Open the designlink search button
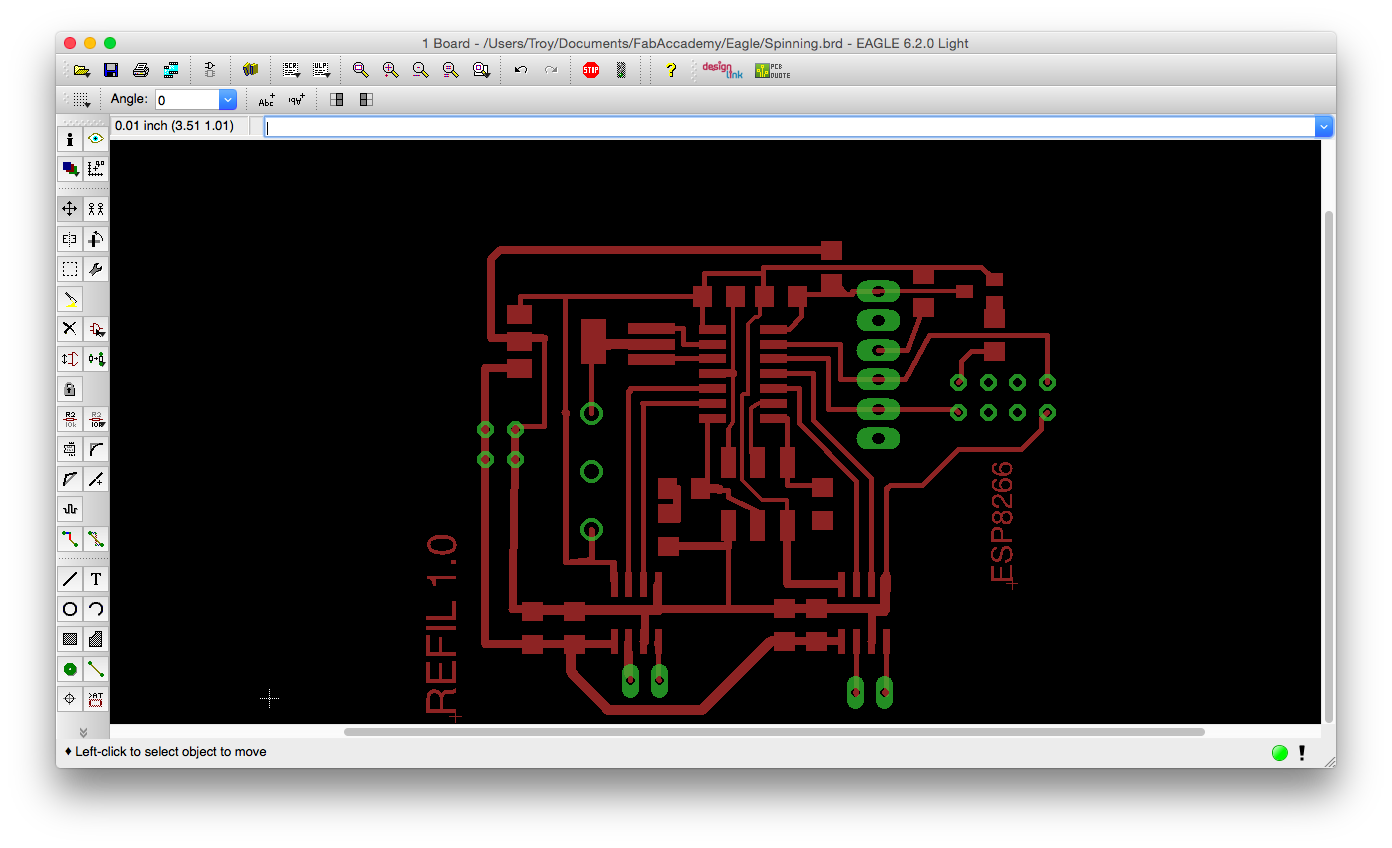This screenshot has width=1392, height=848. 720,70
